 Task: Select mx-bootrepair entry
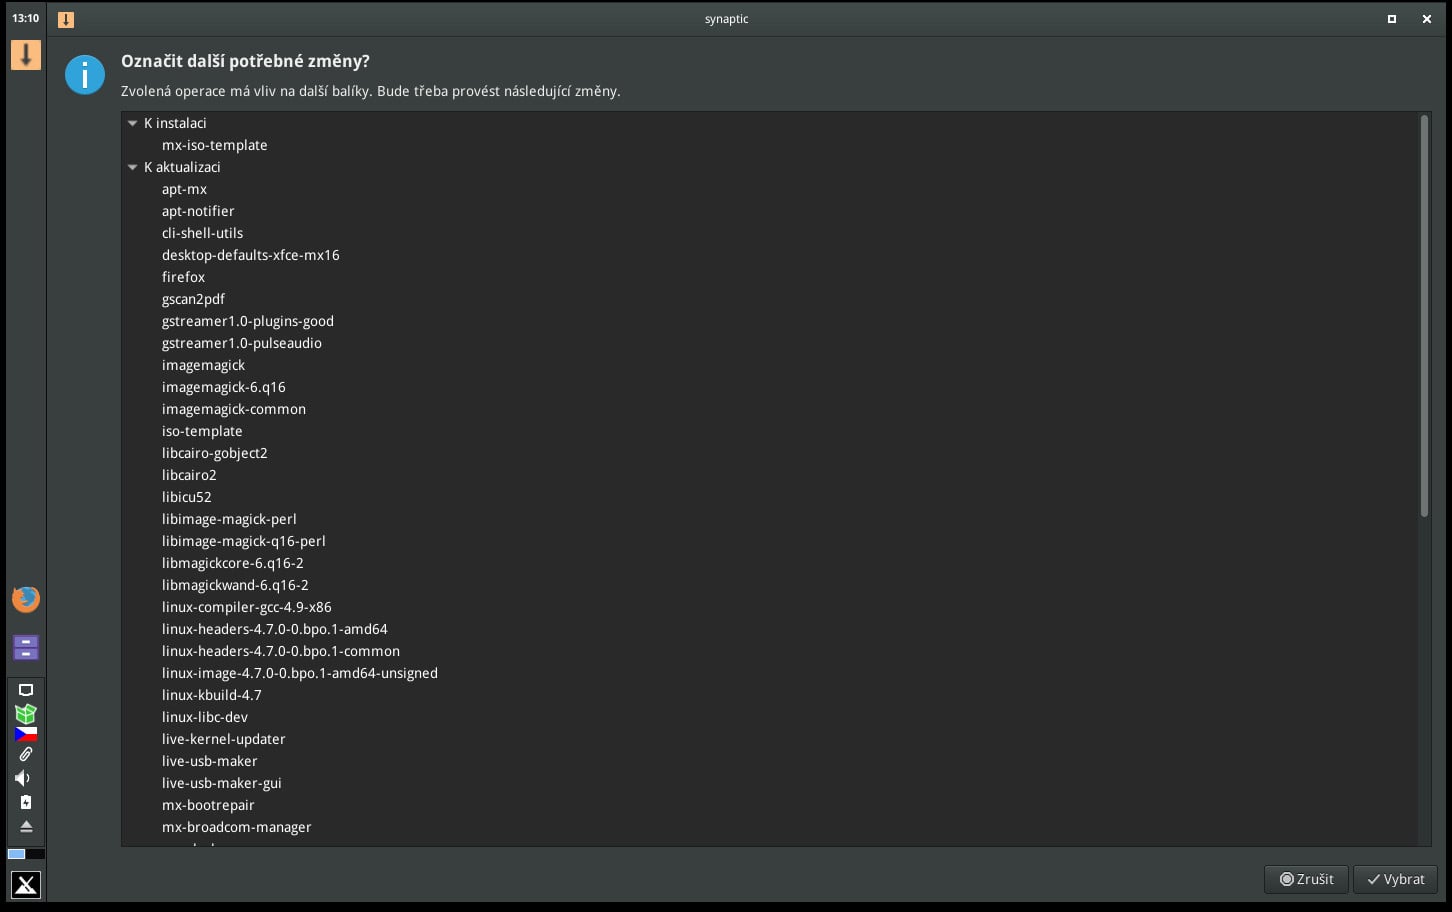pos(769,805)
